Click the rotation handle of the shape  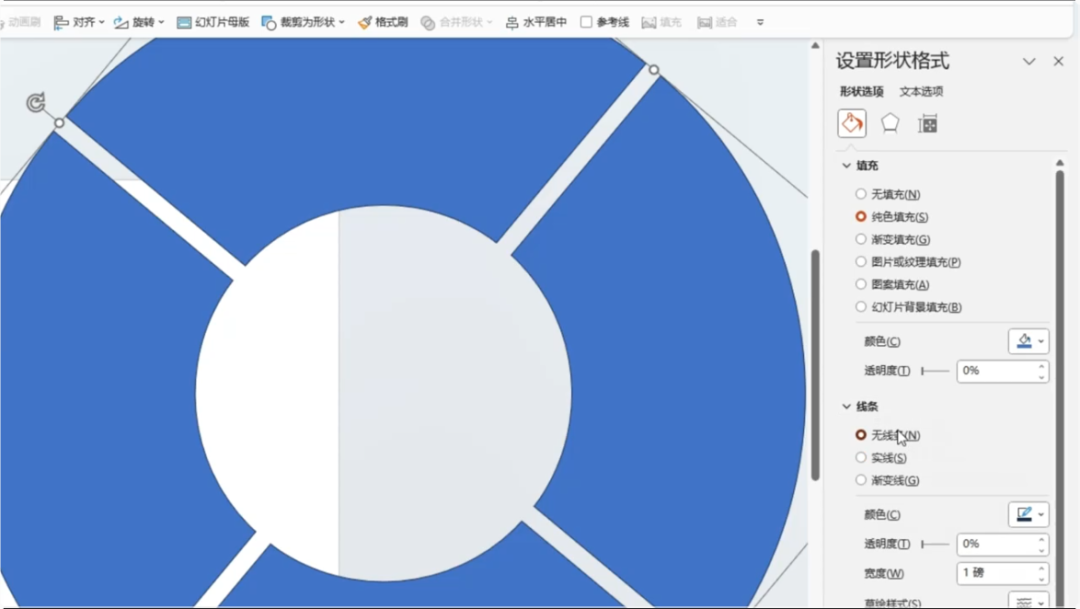[36, 103]
